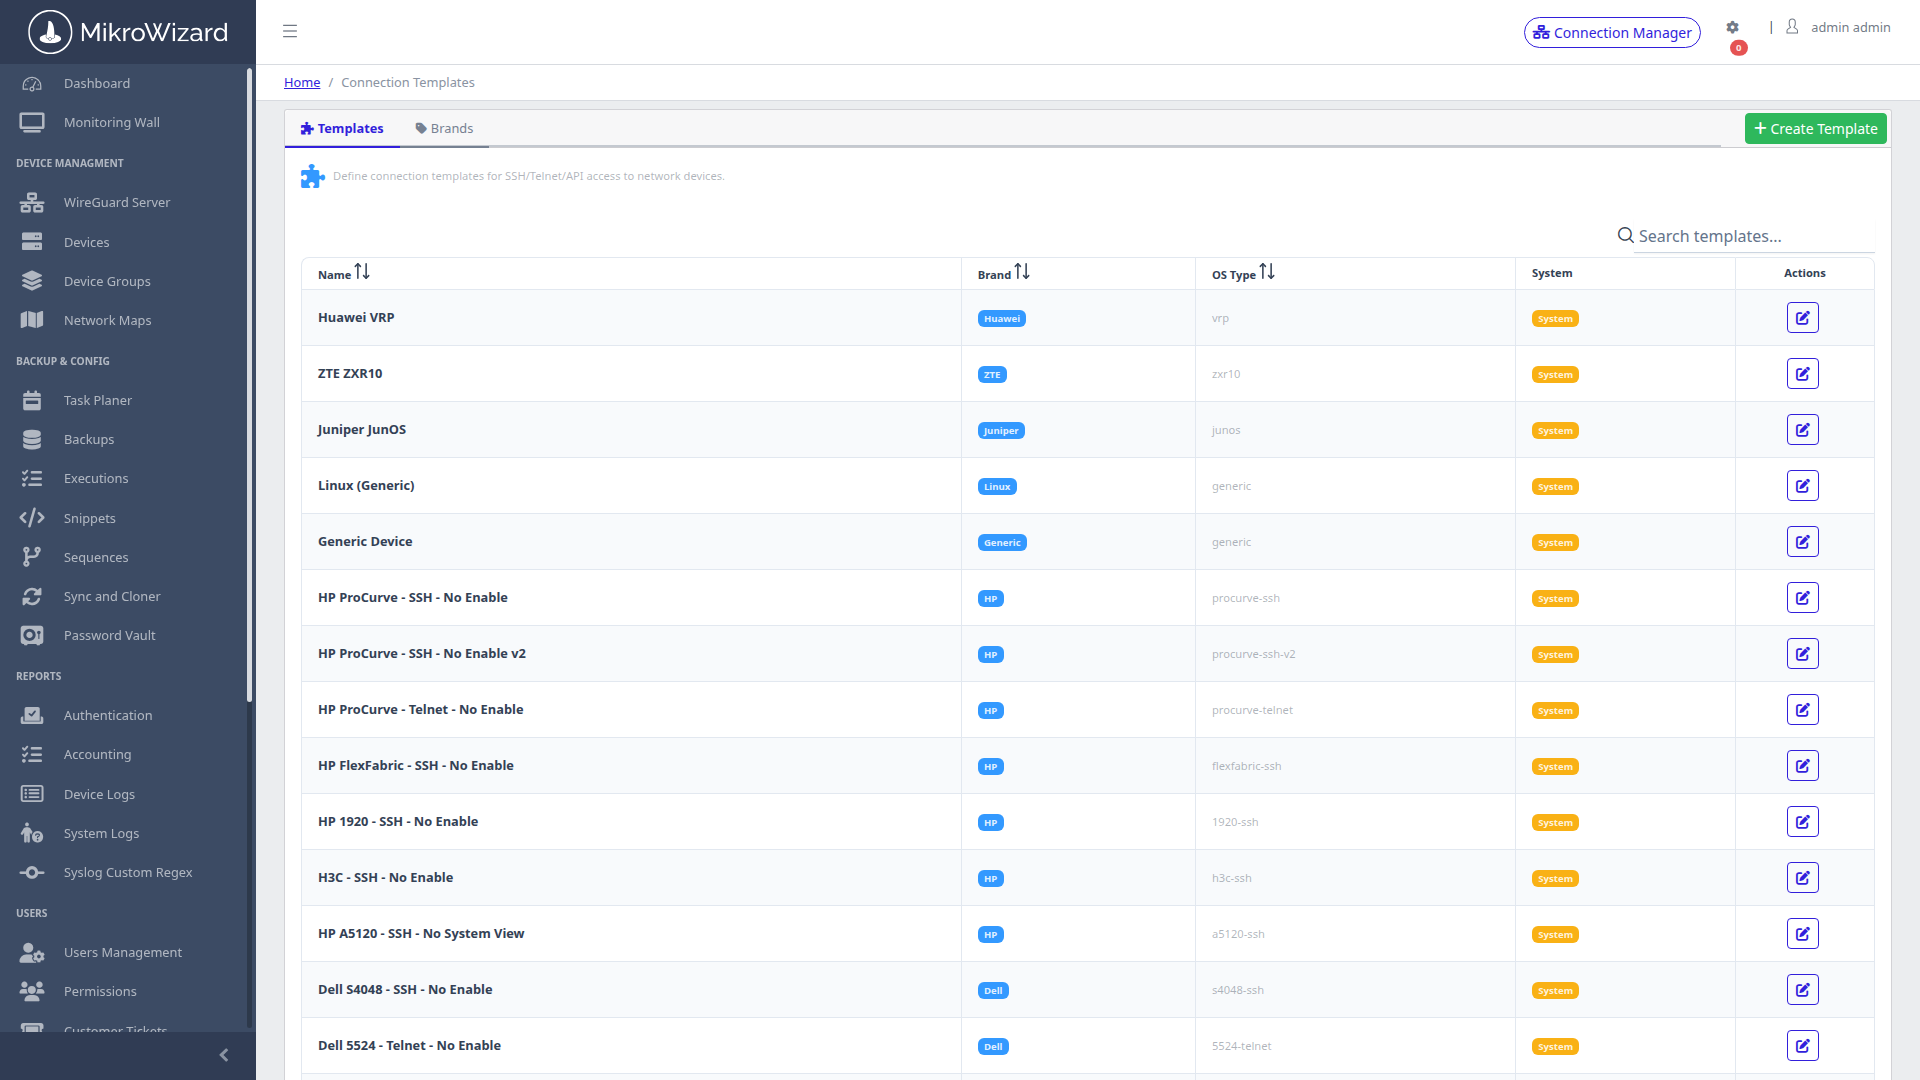Edit the HP A5120 SSH template
The height and width of the screenshot is (1080, 1920).
click(1802, 934)
